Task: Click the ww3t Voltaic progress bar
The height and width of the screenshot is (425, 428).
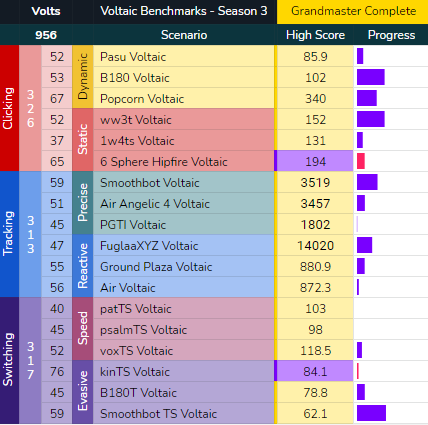Action: pos(371,119)
